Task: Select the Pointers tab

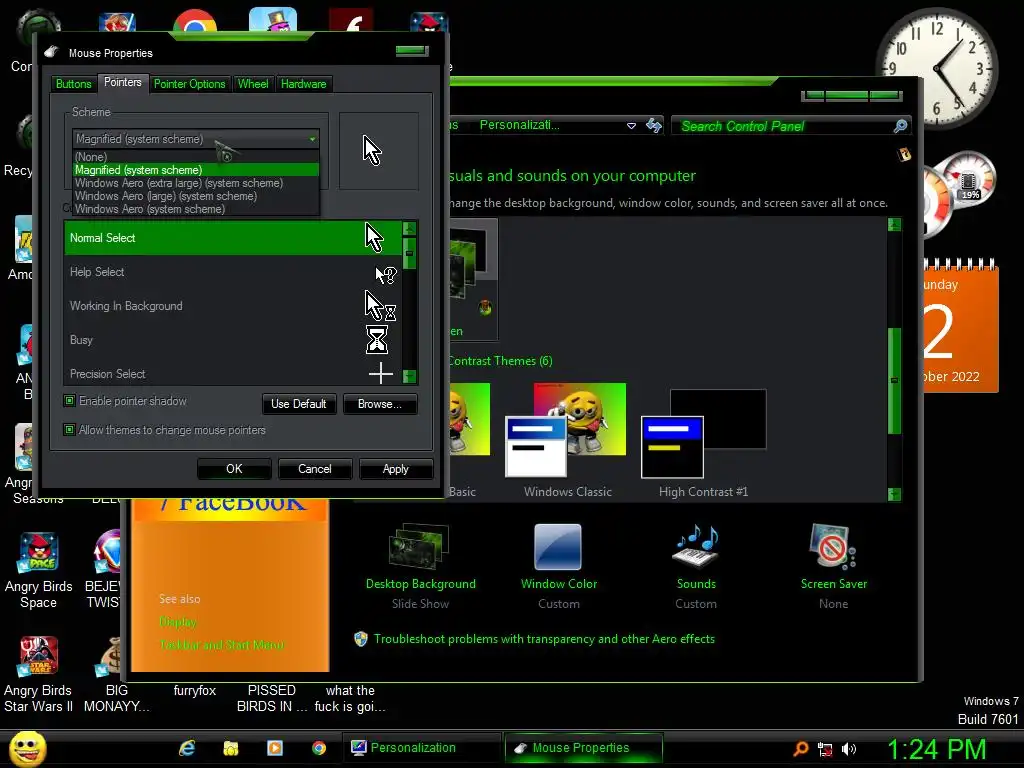Action: click(x=123, y=82)
